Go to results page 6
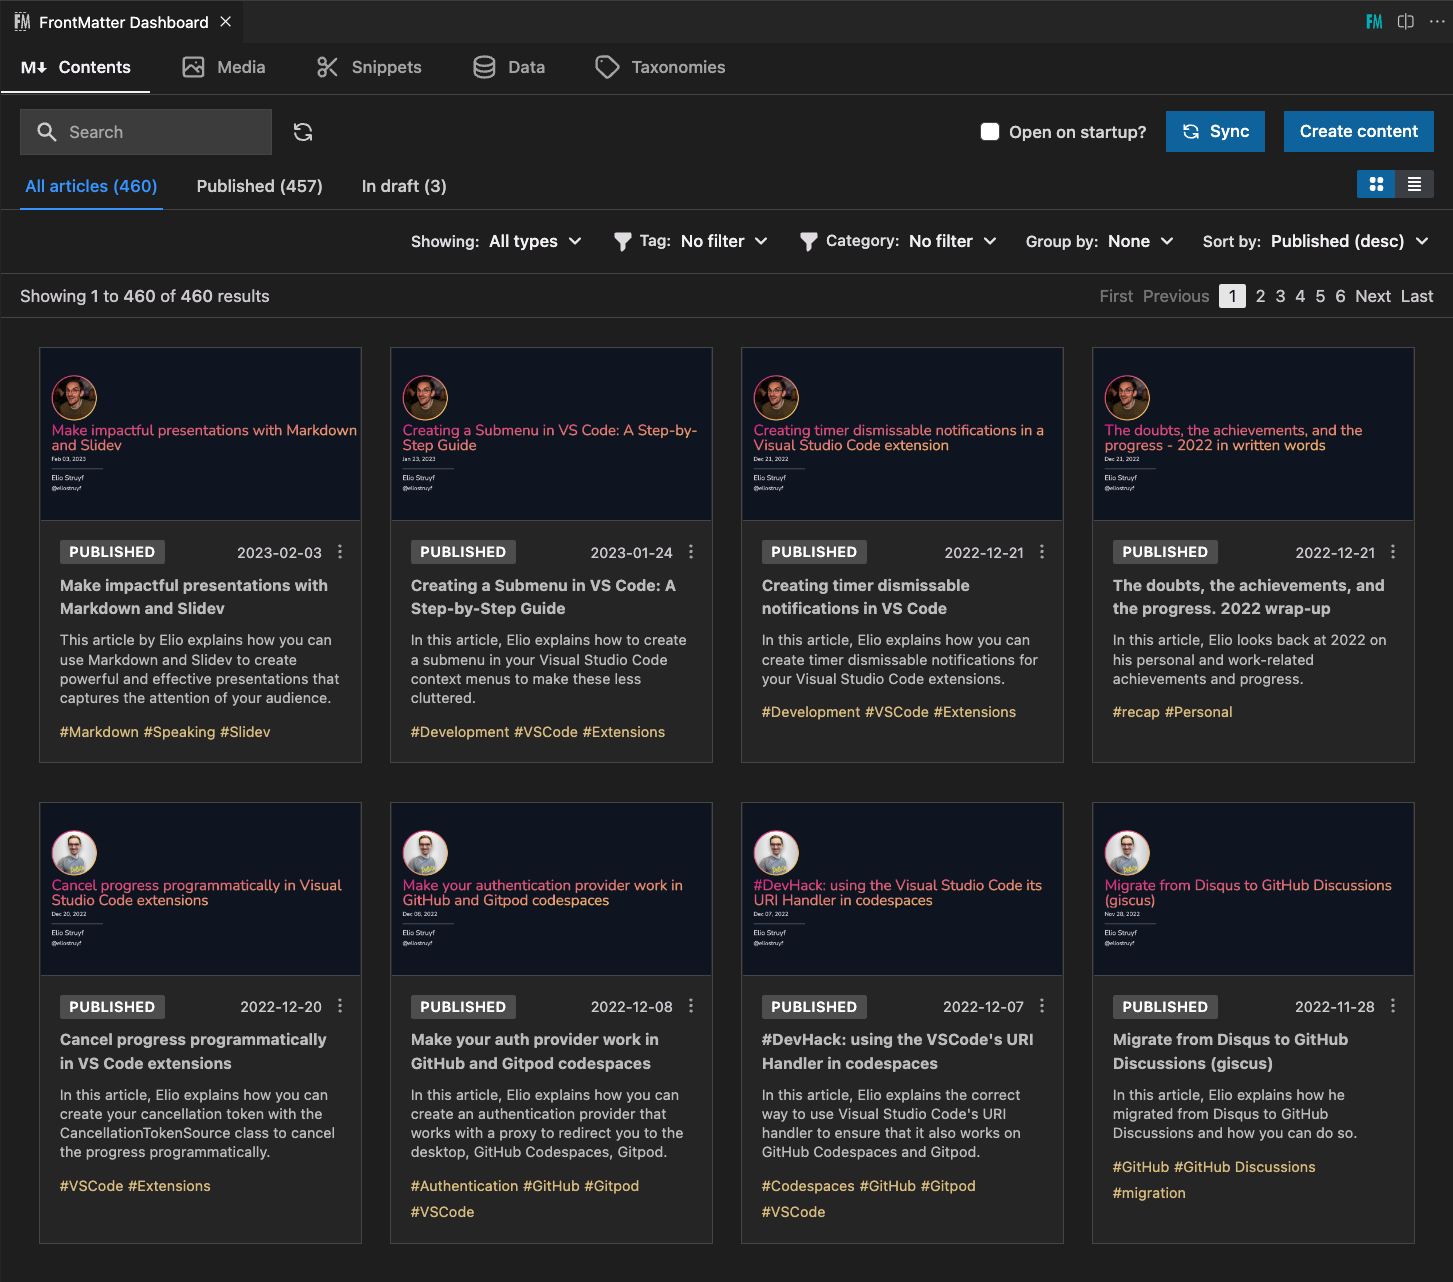Viewport: 1453px width, 1282px height. point(1340,296)
